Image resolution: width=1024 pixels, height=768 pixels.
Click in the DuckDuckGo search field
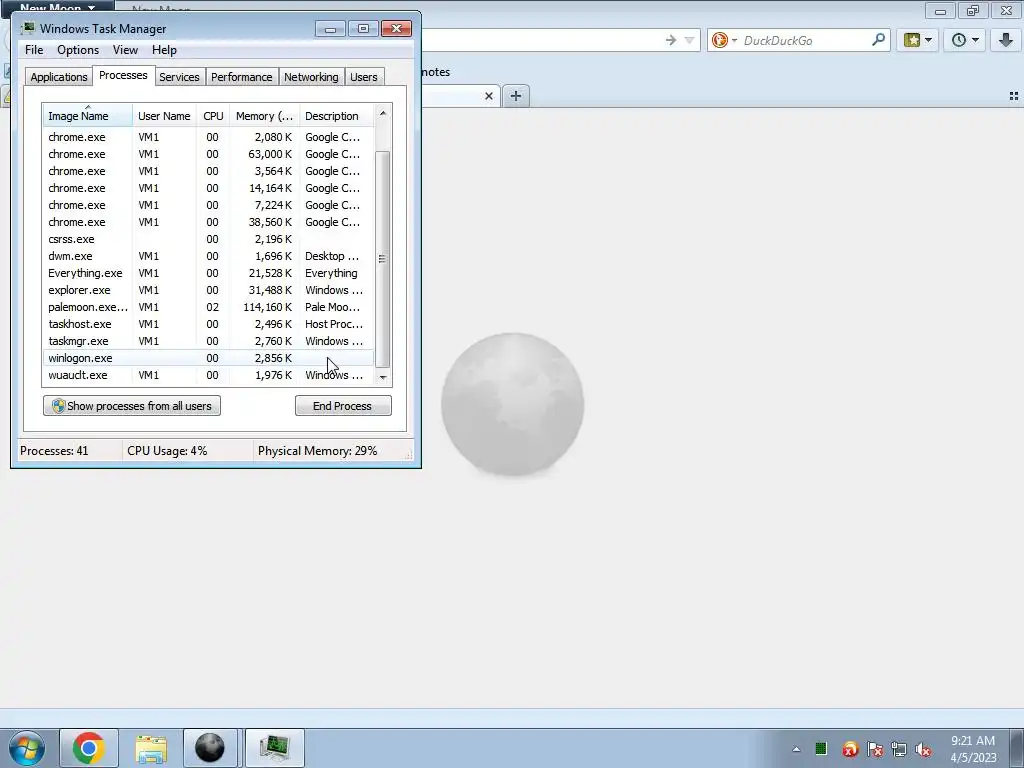(x=805, y=40)
